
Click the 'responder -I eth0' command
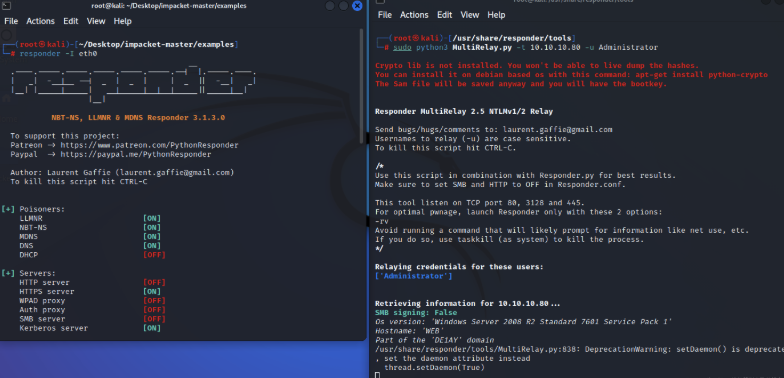point(58,54)
